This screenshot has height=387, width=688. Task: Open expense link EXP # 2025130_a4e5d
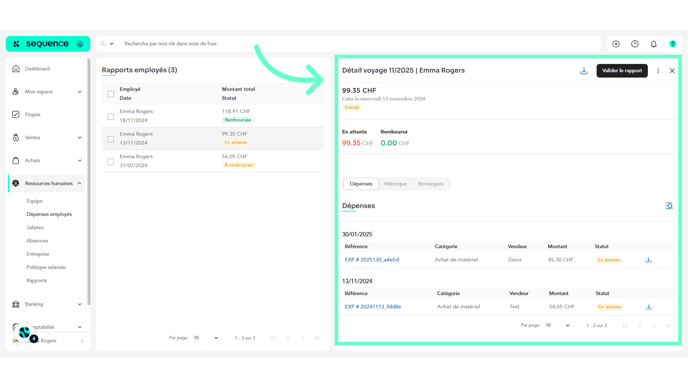[372, 260]
